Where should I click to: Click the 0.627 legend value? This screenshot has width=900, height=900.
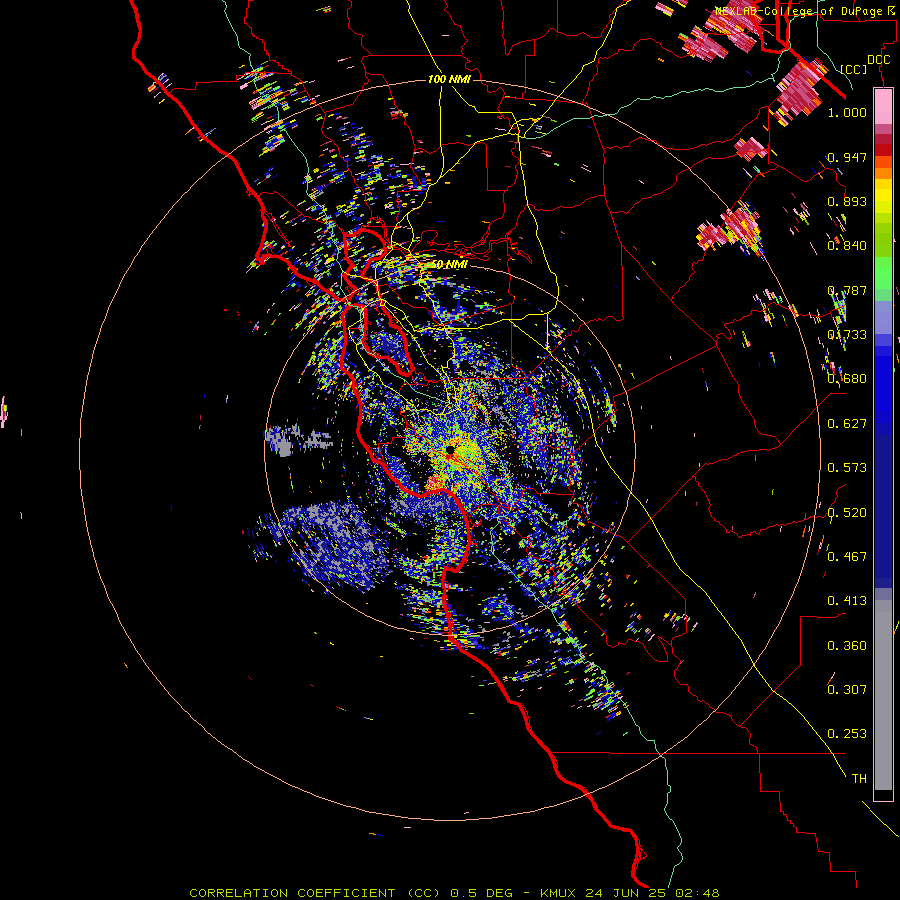pyautogui.click(x=847, y=424)
